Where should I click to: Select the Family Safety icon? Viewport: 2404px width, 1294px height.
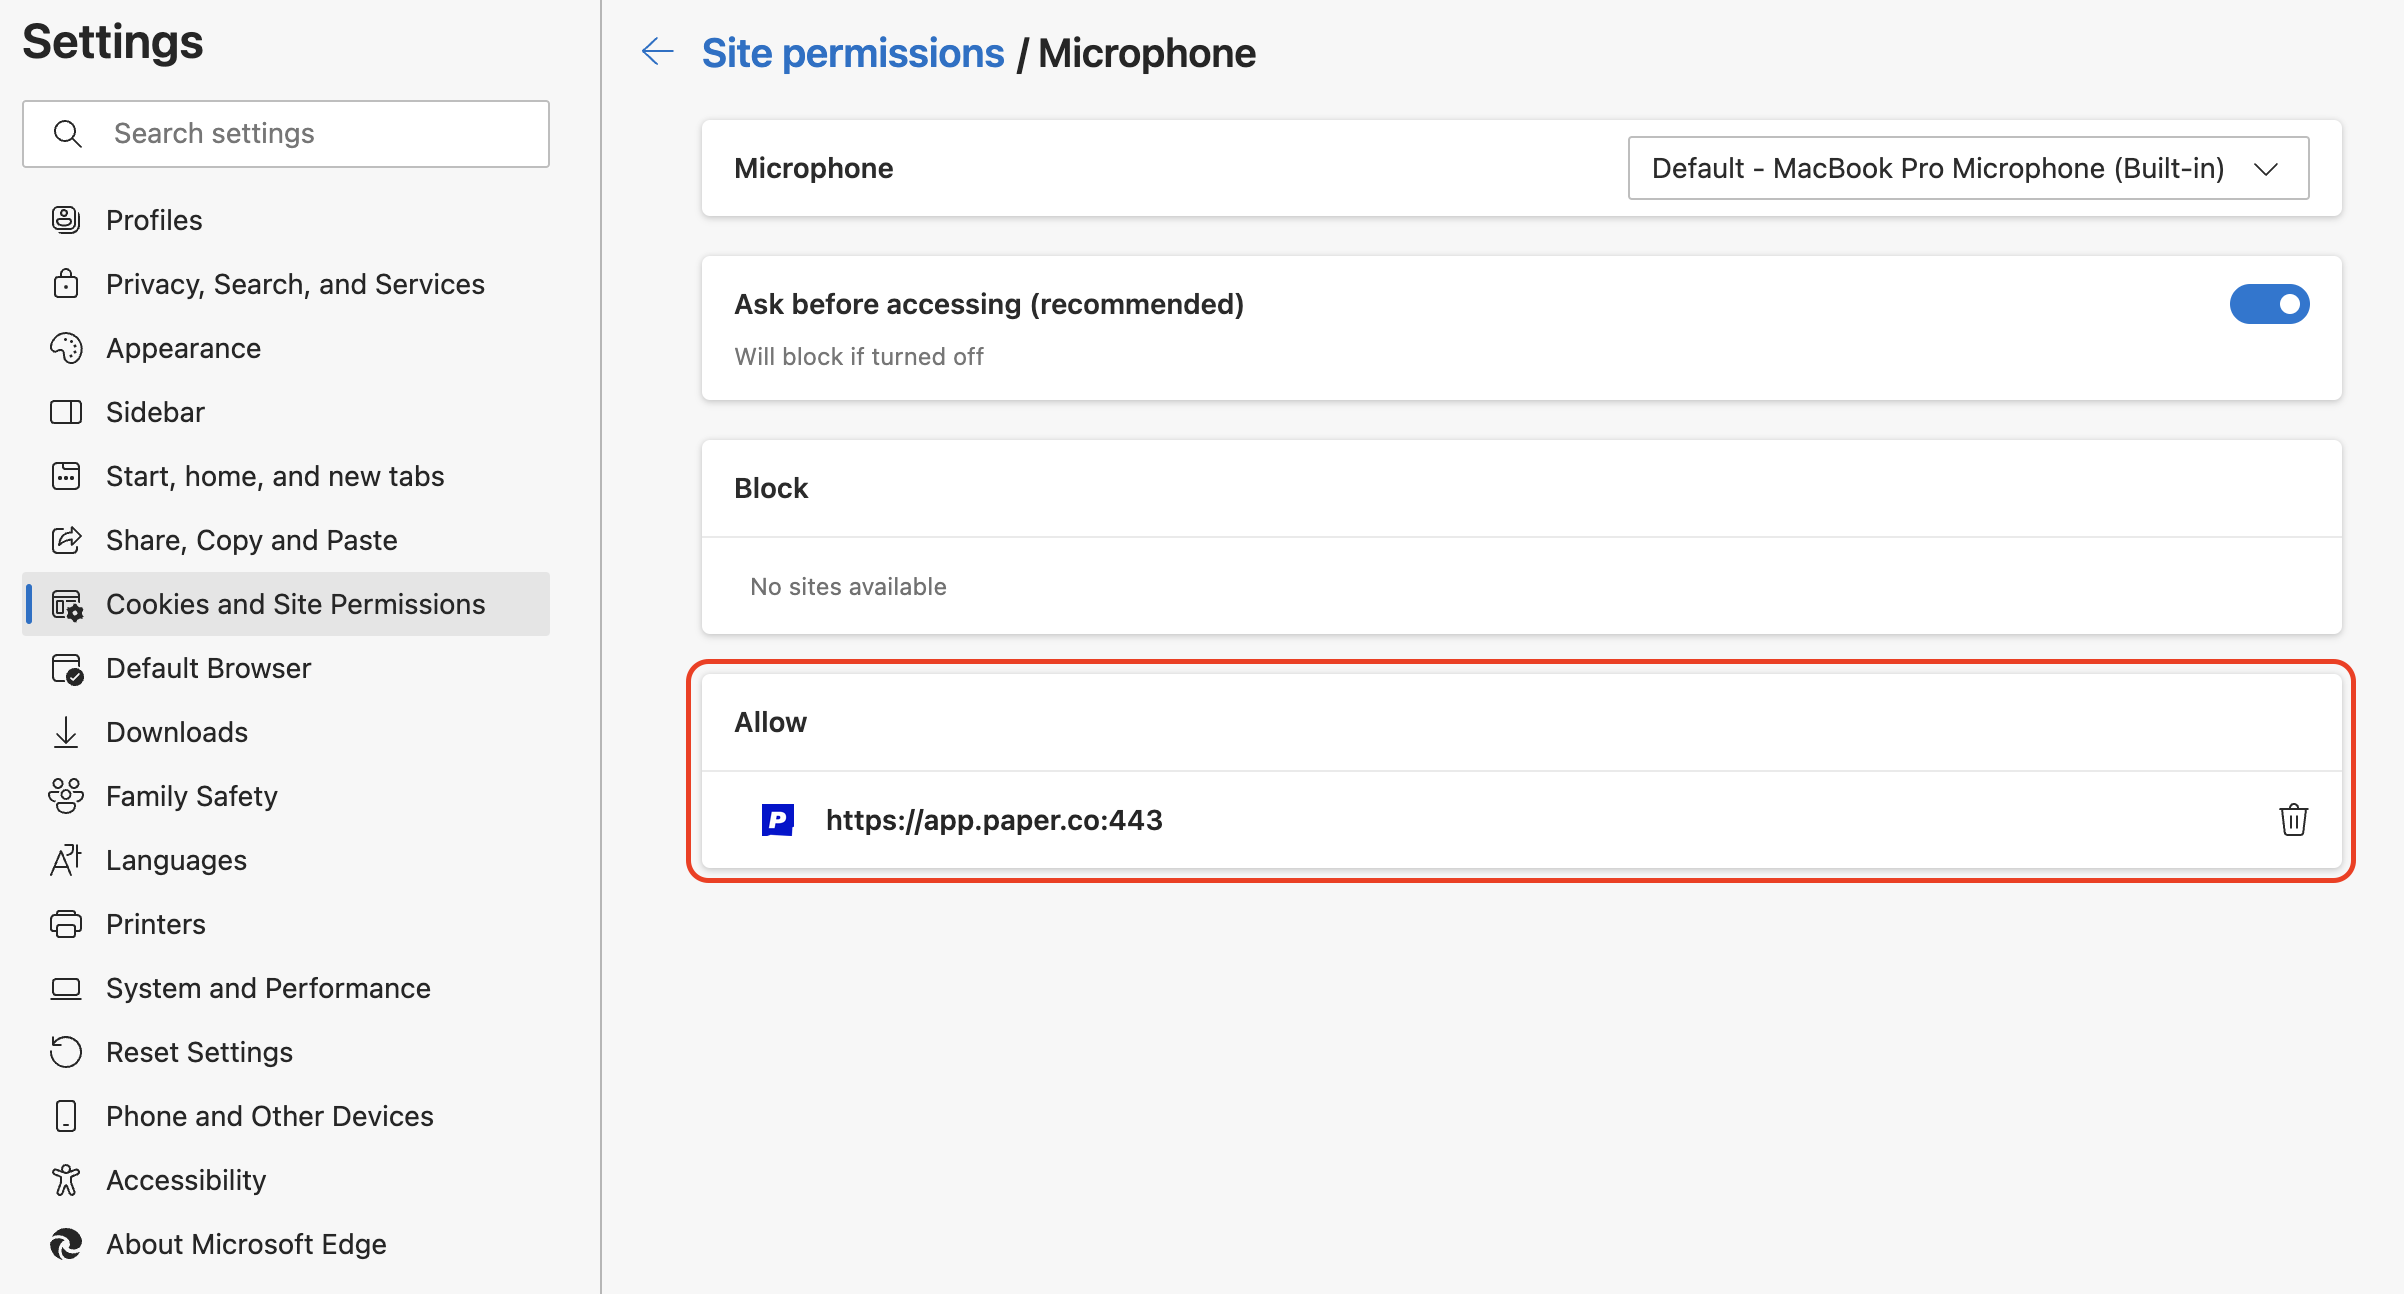66,795
